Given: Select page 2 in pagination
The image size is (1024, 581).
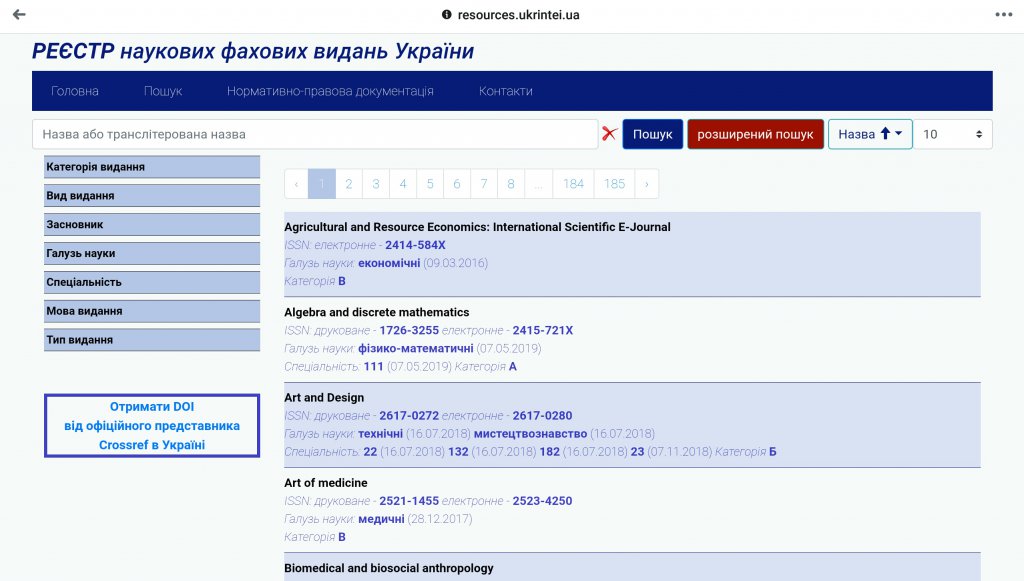Looking at the screenshot, I should [x=348, y=184].
